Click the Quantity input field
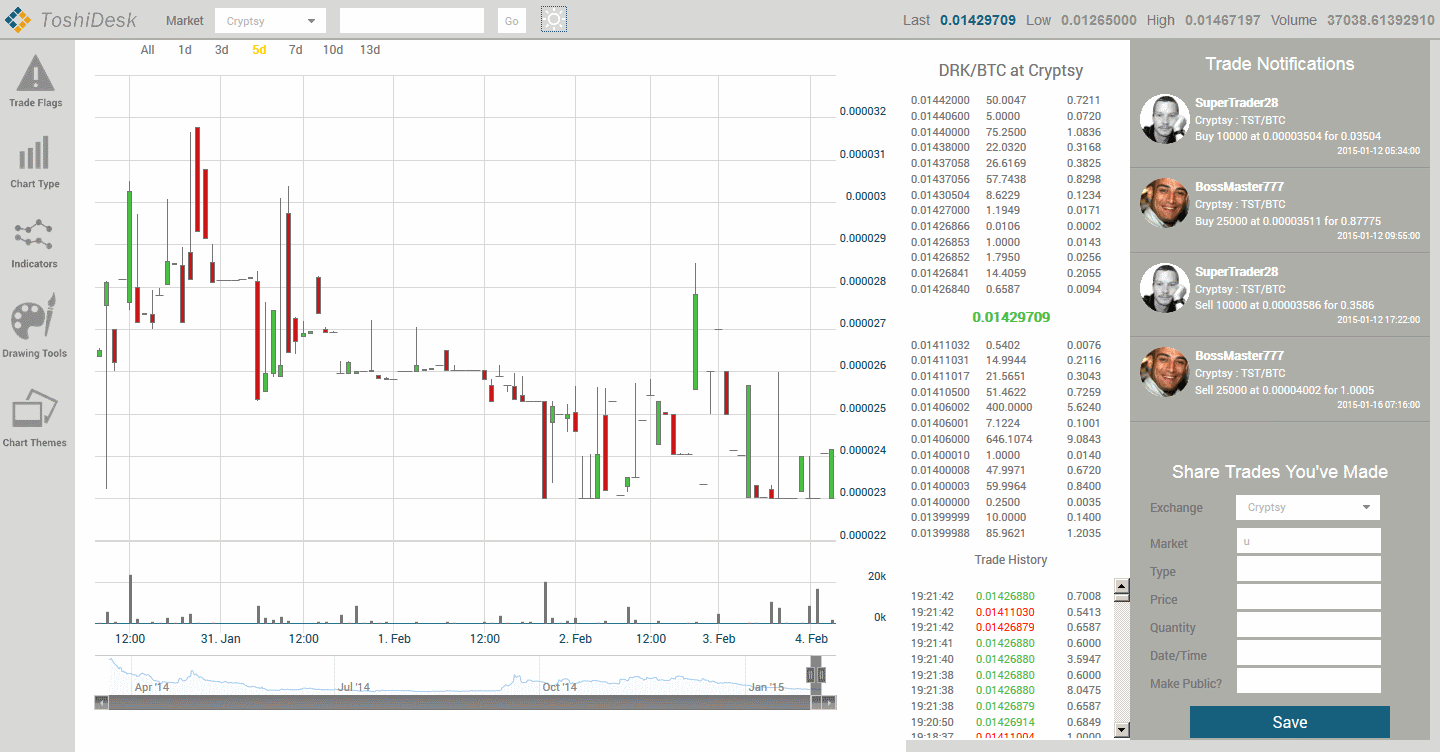 (x=1308, y=625)
